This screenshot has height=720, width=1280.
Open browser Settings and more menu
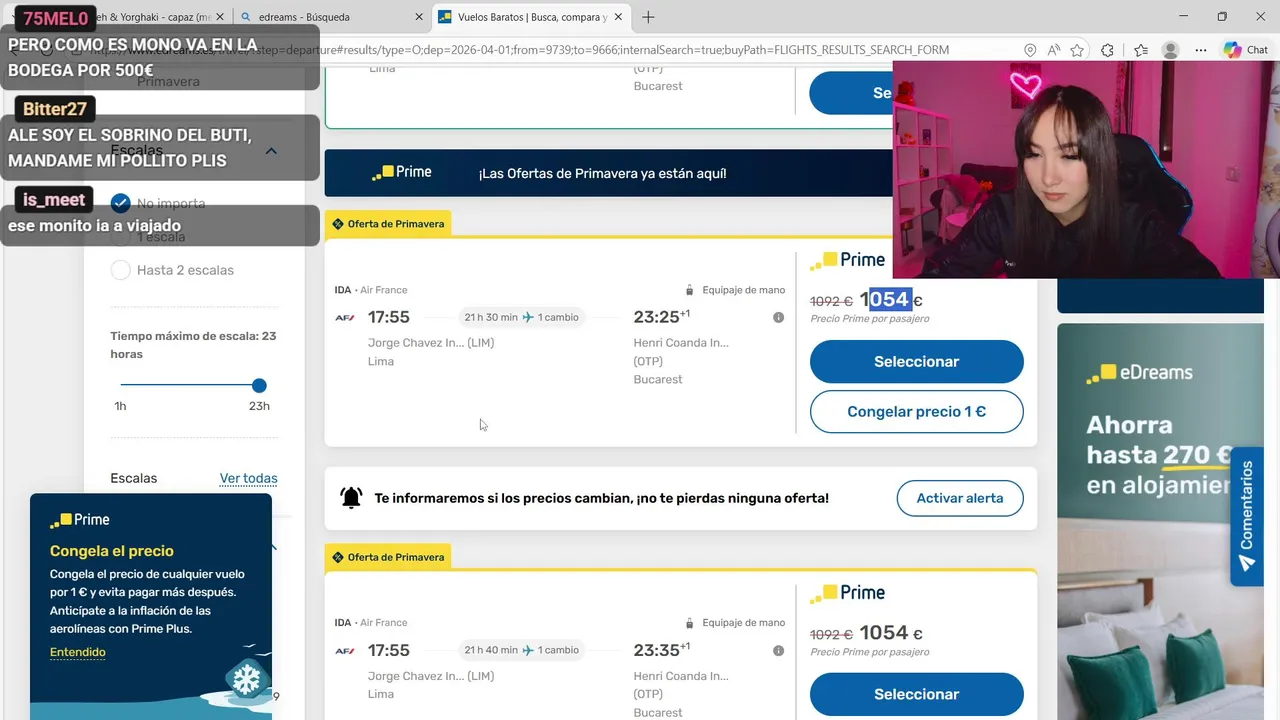[1201, 50]
